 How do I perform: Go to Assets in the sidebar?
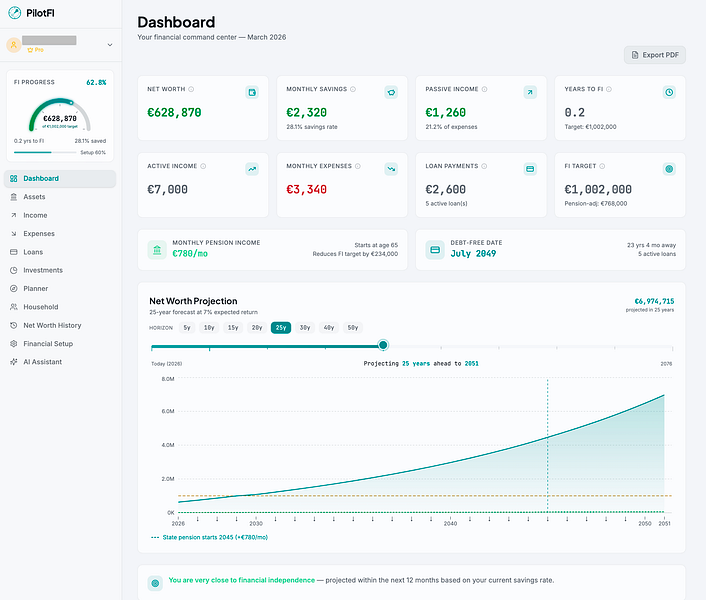point(60,197)
